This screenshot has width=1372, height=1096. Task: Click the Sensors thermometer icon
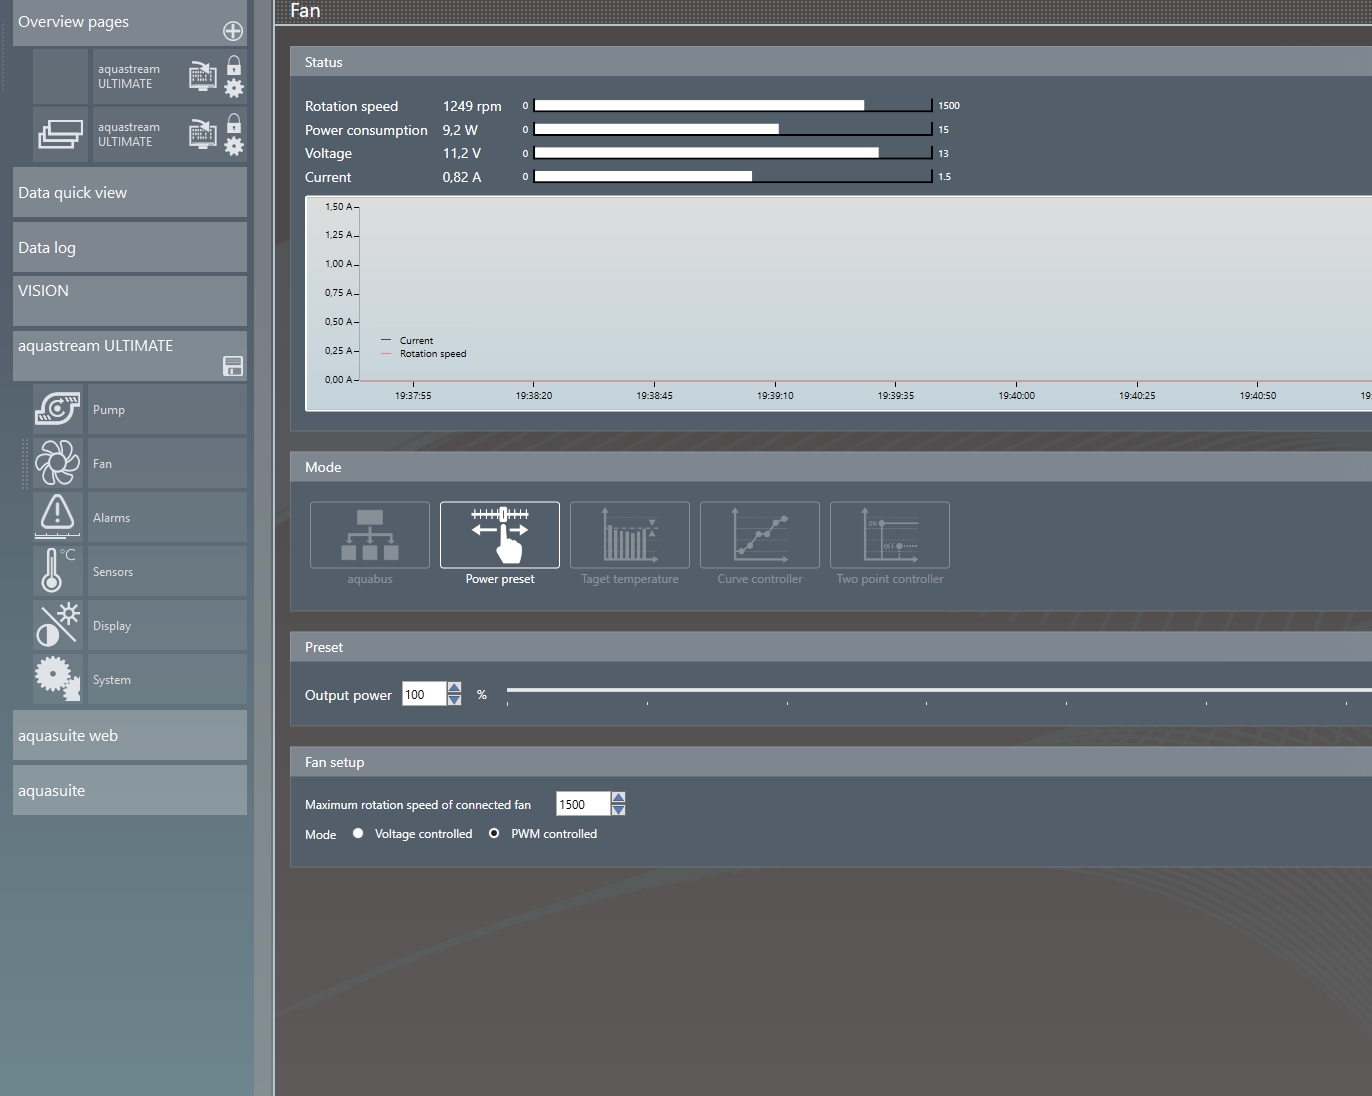[58, 571]
